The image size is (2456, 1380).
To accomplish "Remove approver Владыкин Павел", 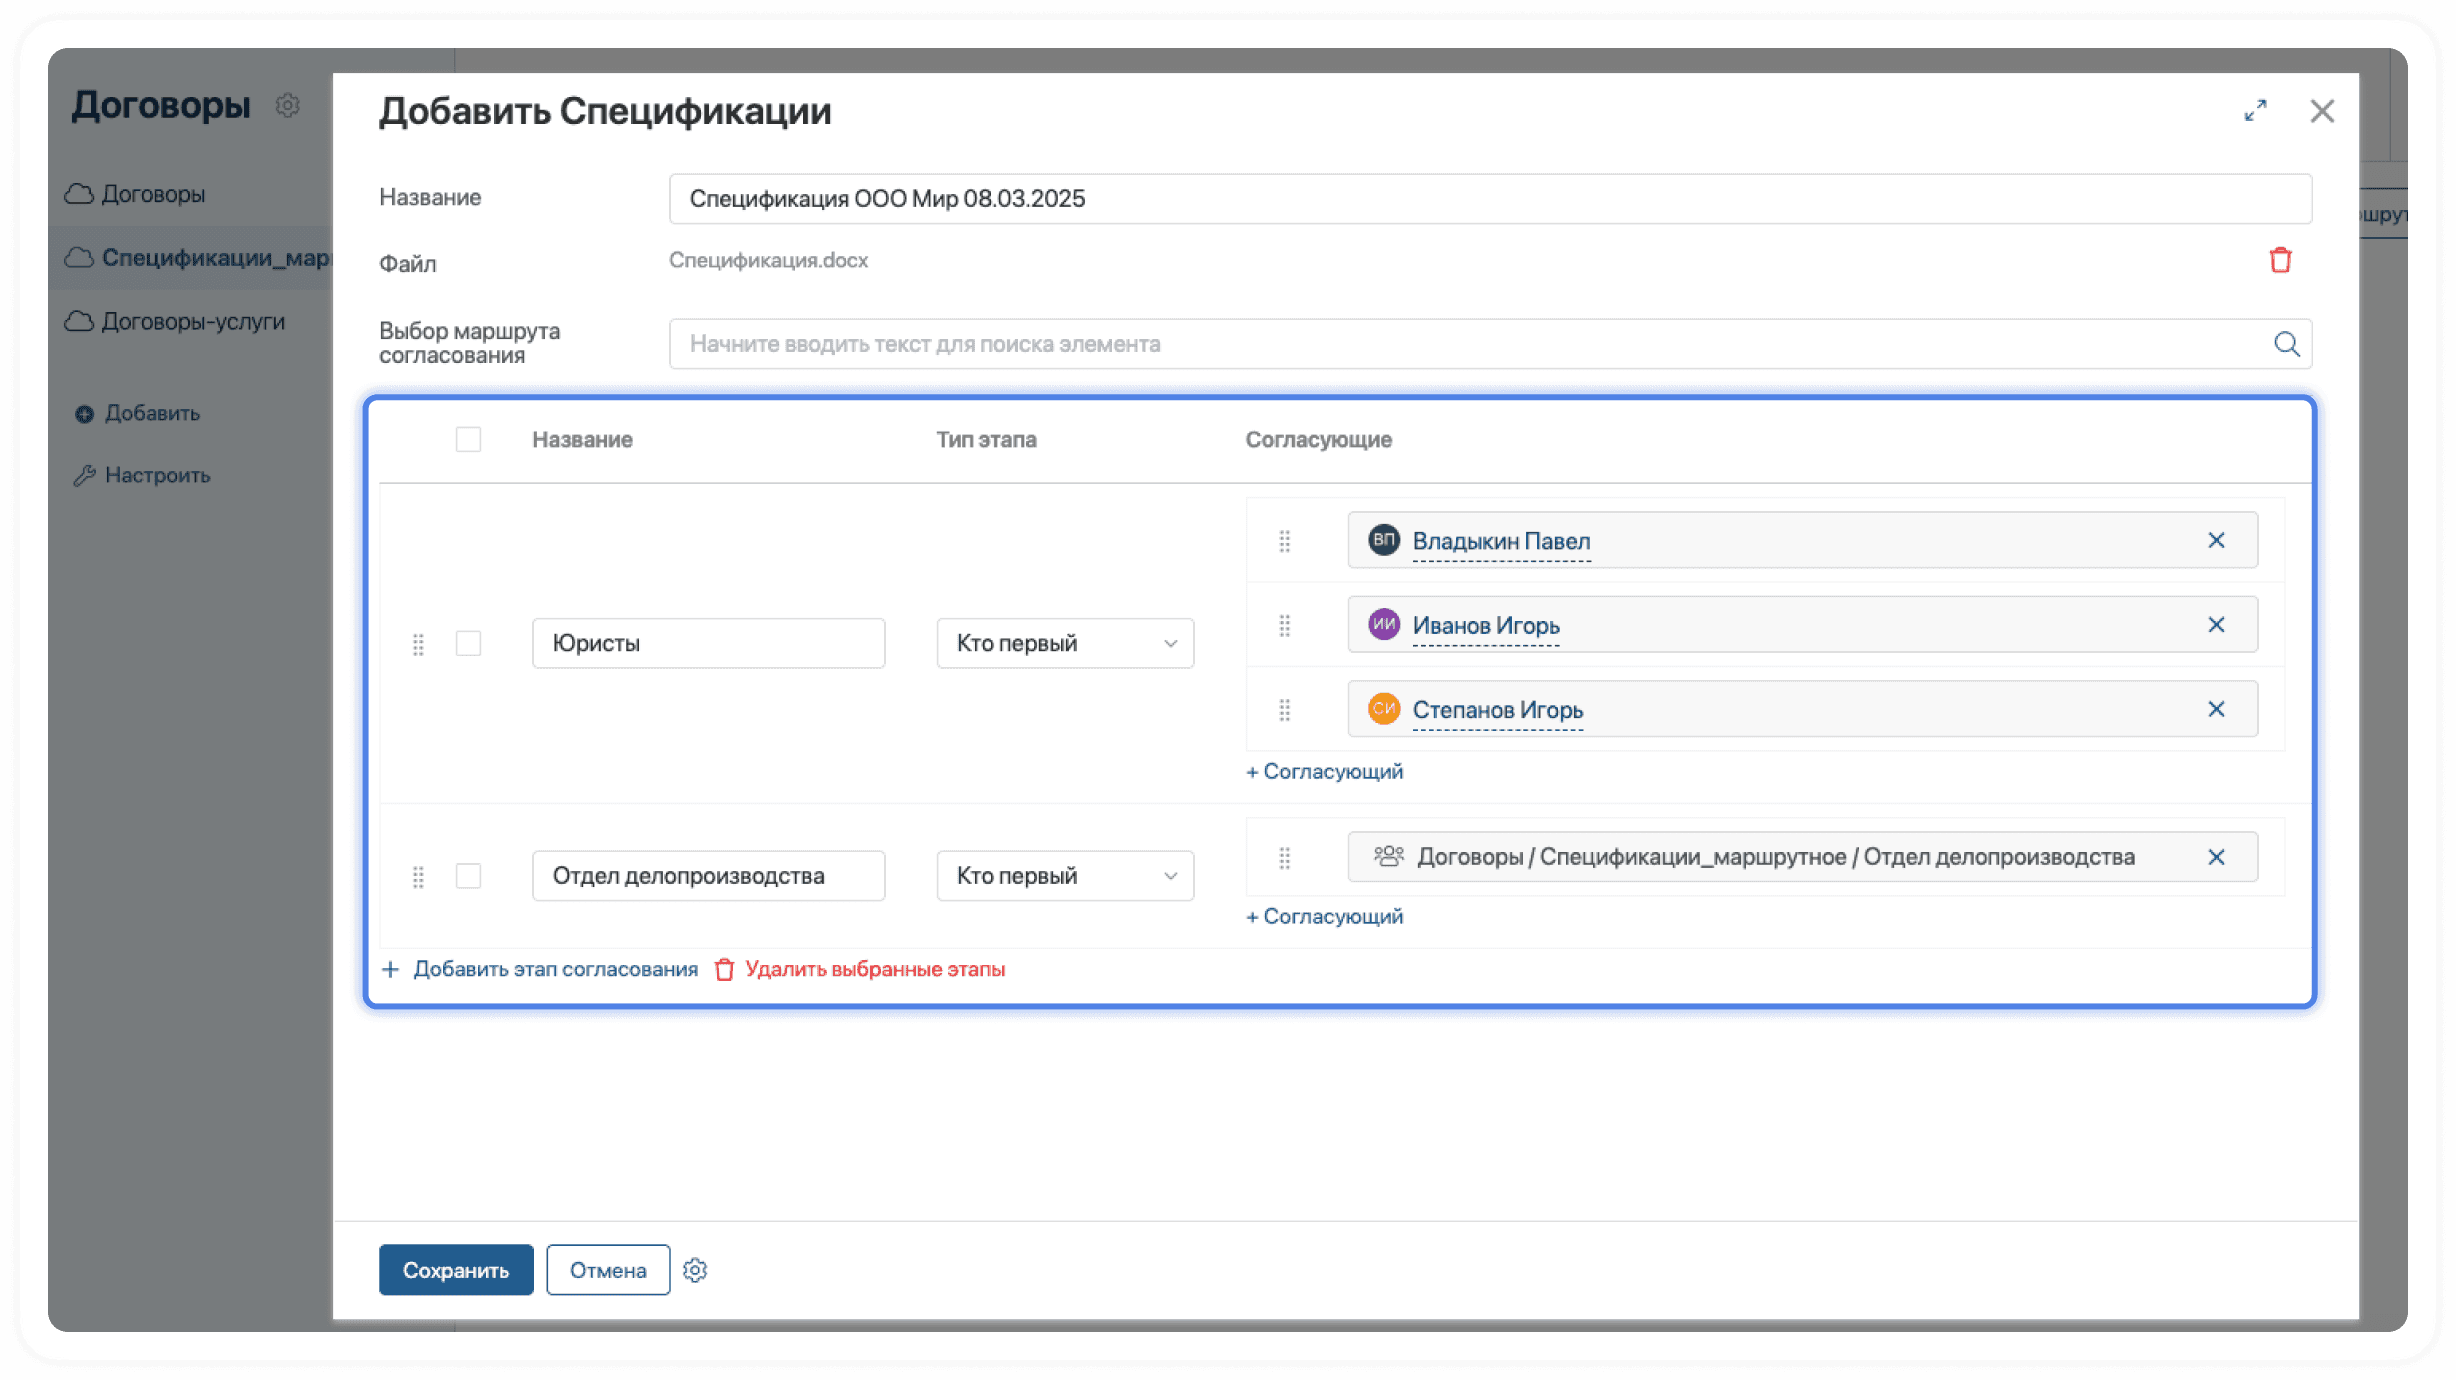I will click(2216, 541).
